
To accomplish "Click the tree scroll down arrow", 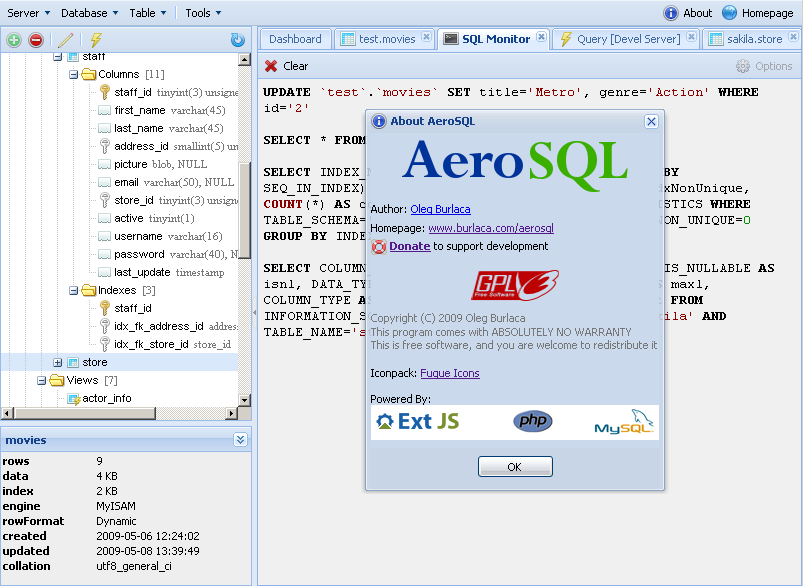I will [245, 401].
